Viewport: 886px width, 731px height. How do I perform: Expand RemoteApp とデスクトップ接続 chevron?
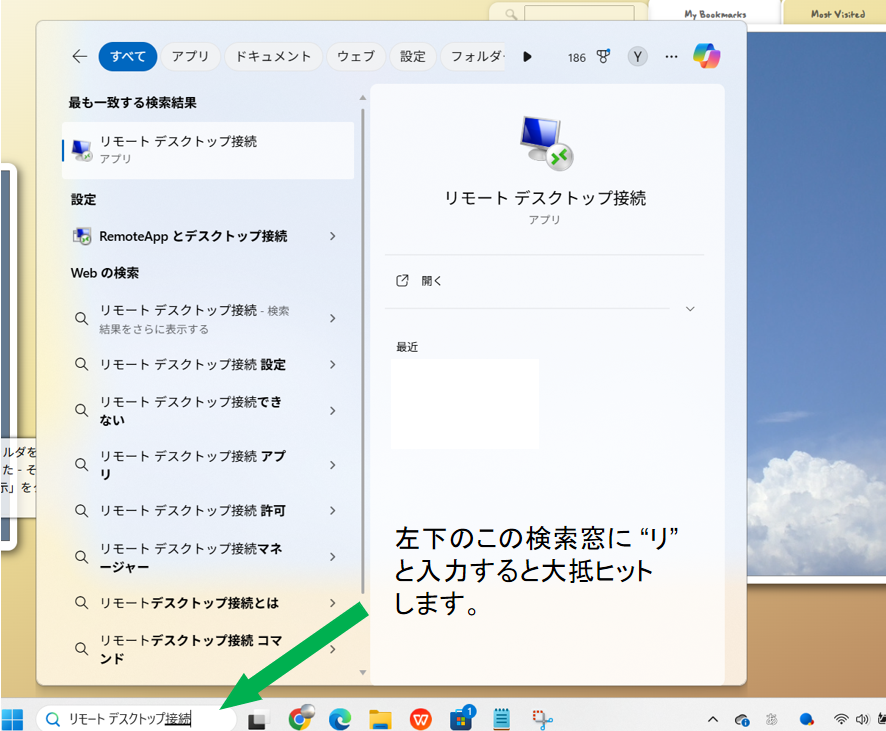tap(332, 237)
